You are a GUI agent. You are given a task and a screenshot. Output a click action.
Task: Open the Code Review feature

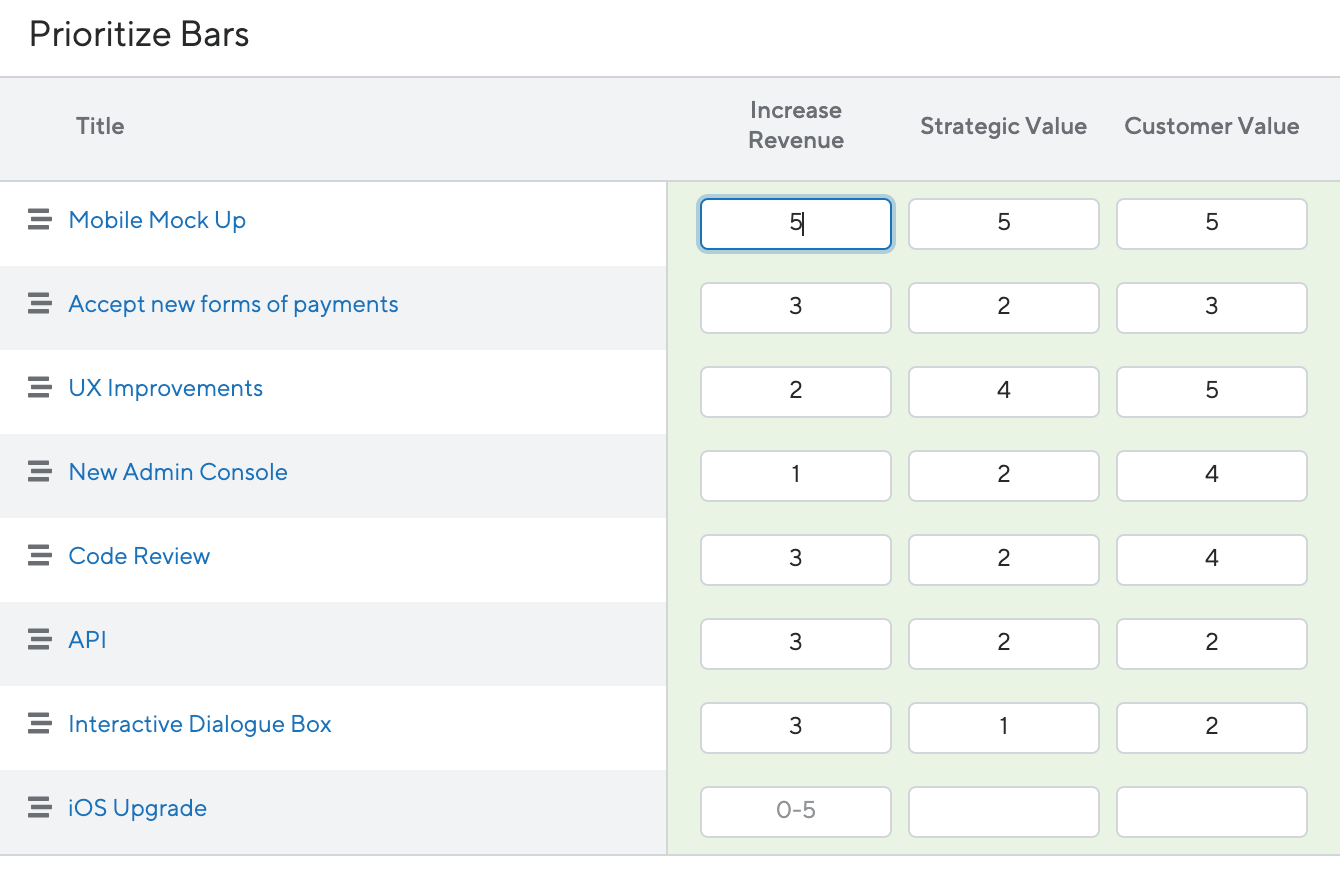pyautogui.click(x=139, y=555)
